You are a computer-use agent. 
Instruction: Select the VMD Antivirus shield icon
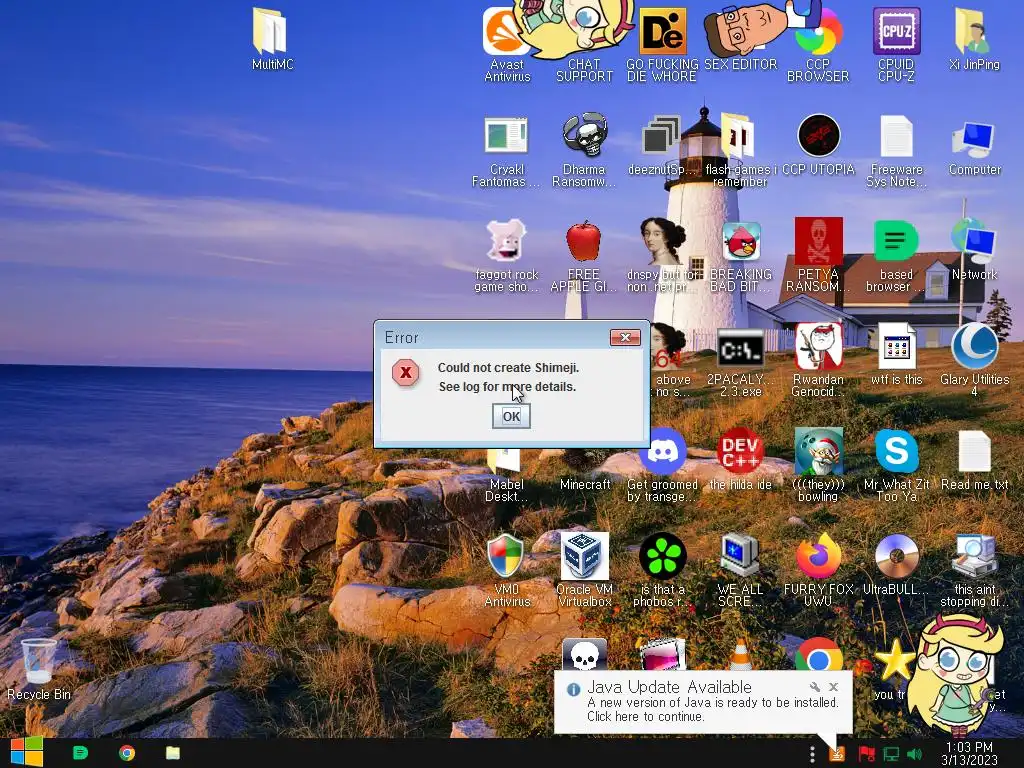point(506,571)
